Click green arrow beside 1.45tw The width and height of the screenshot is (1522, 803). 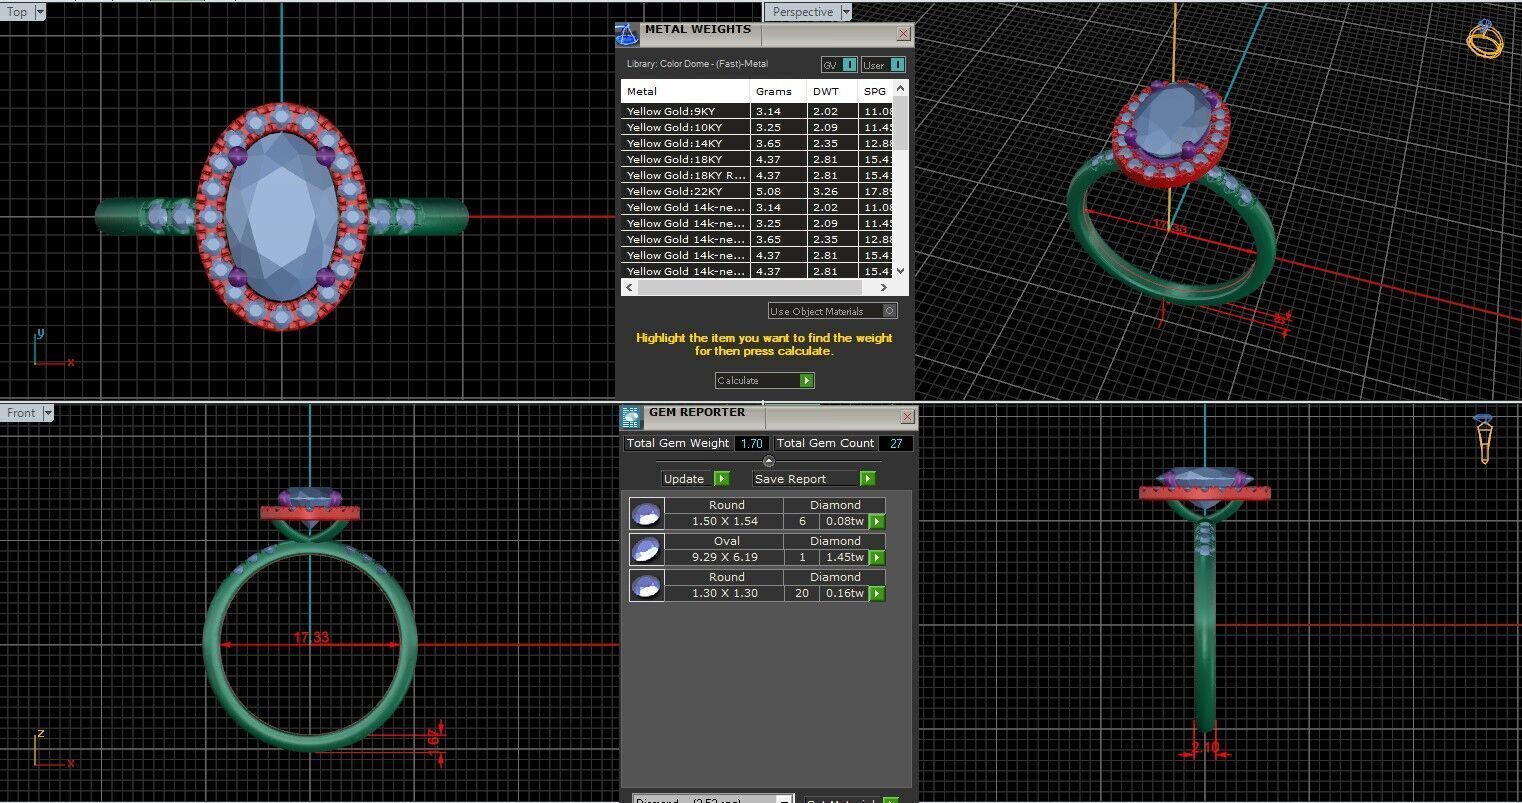(877, 558)
